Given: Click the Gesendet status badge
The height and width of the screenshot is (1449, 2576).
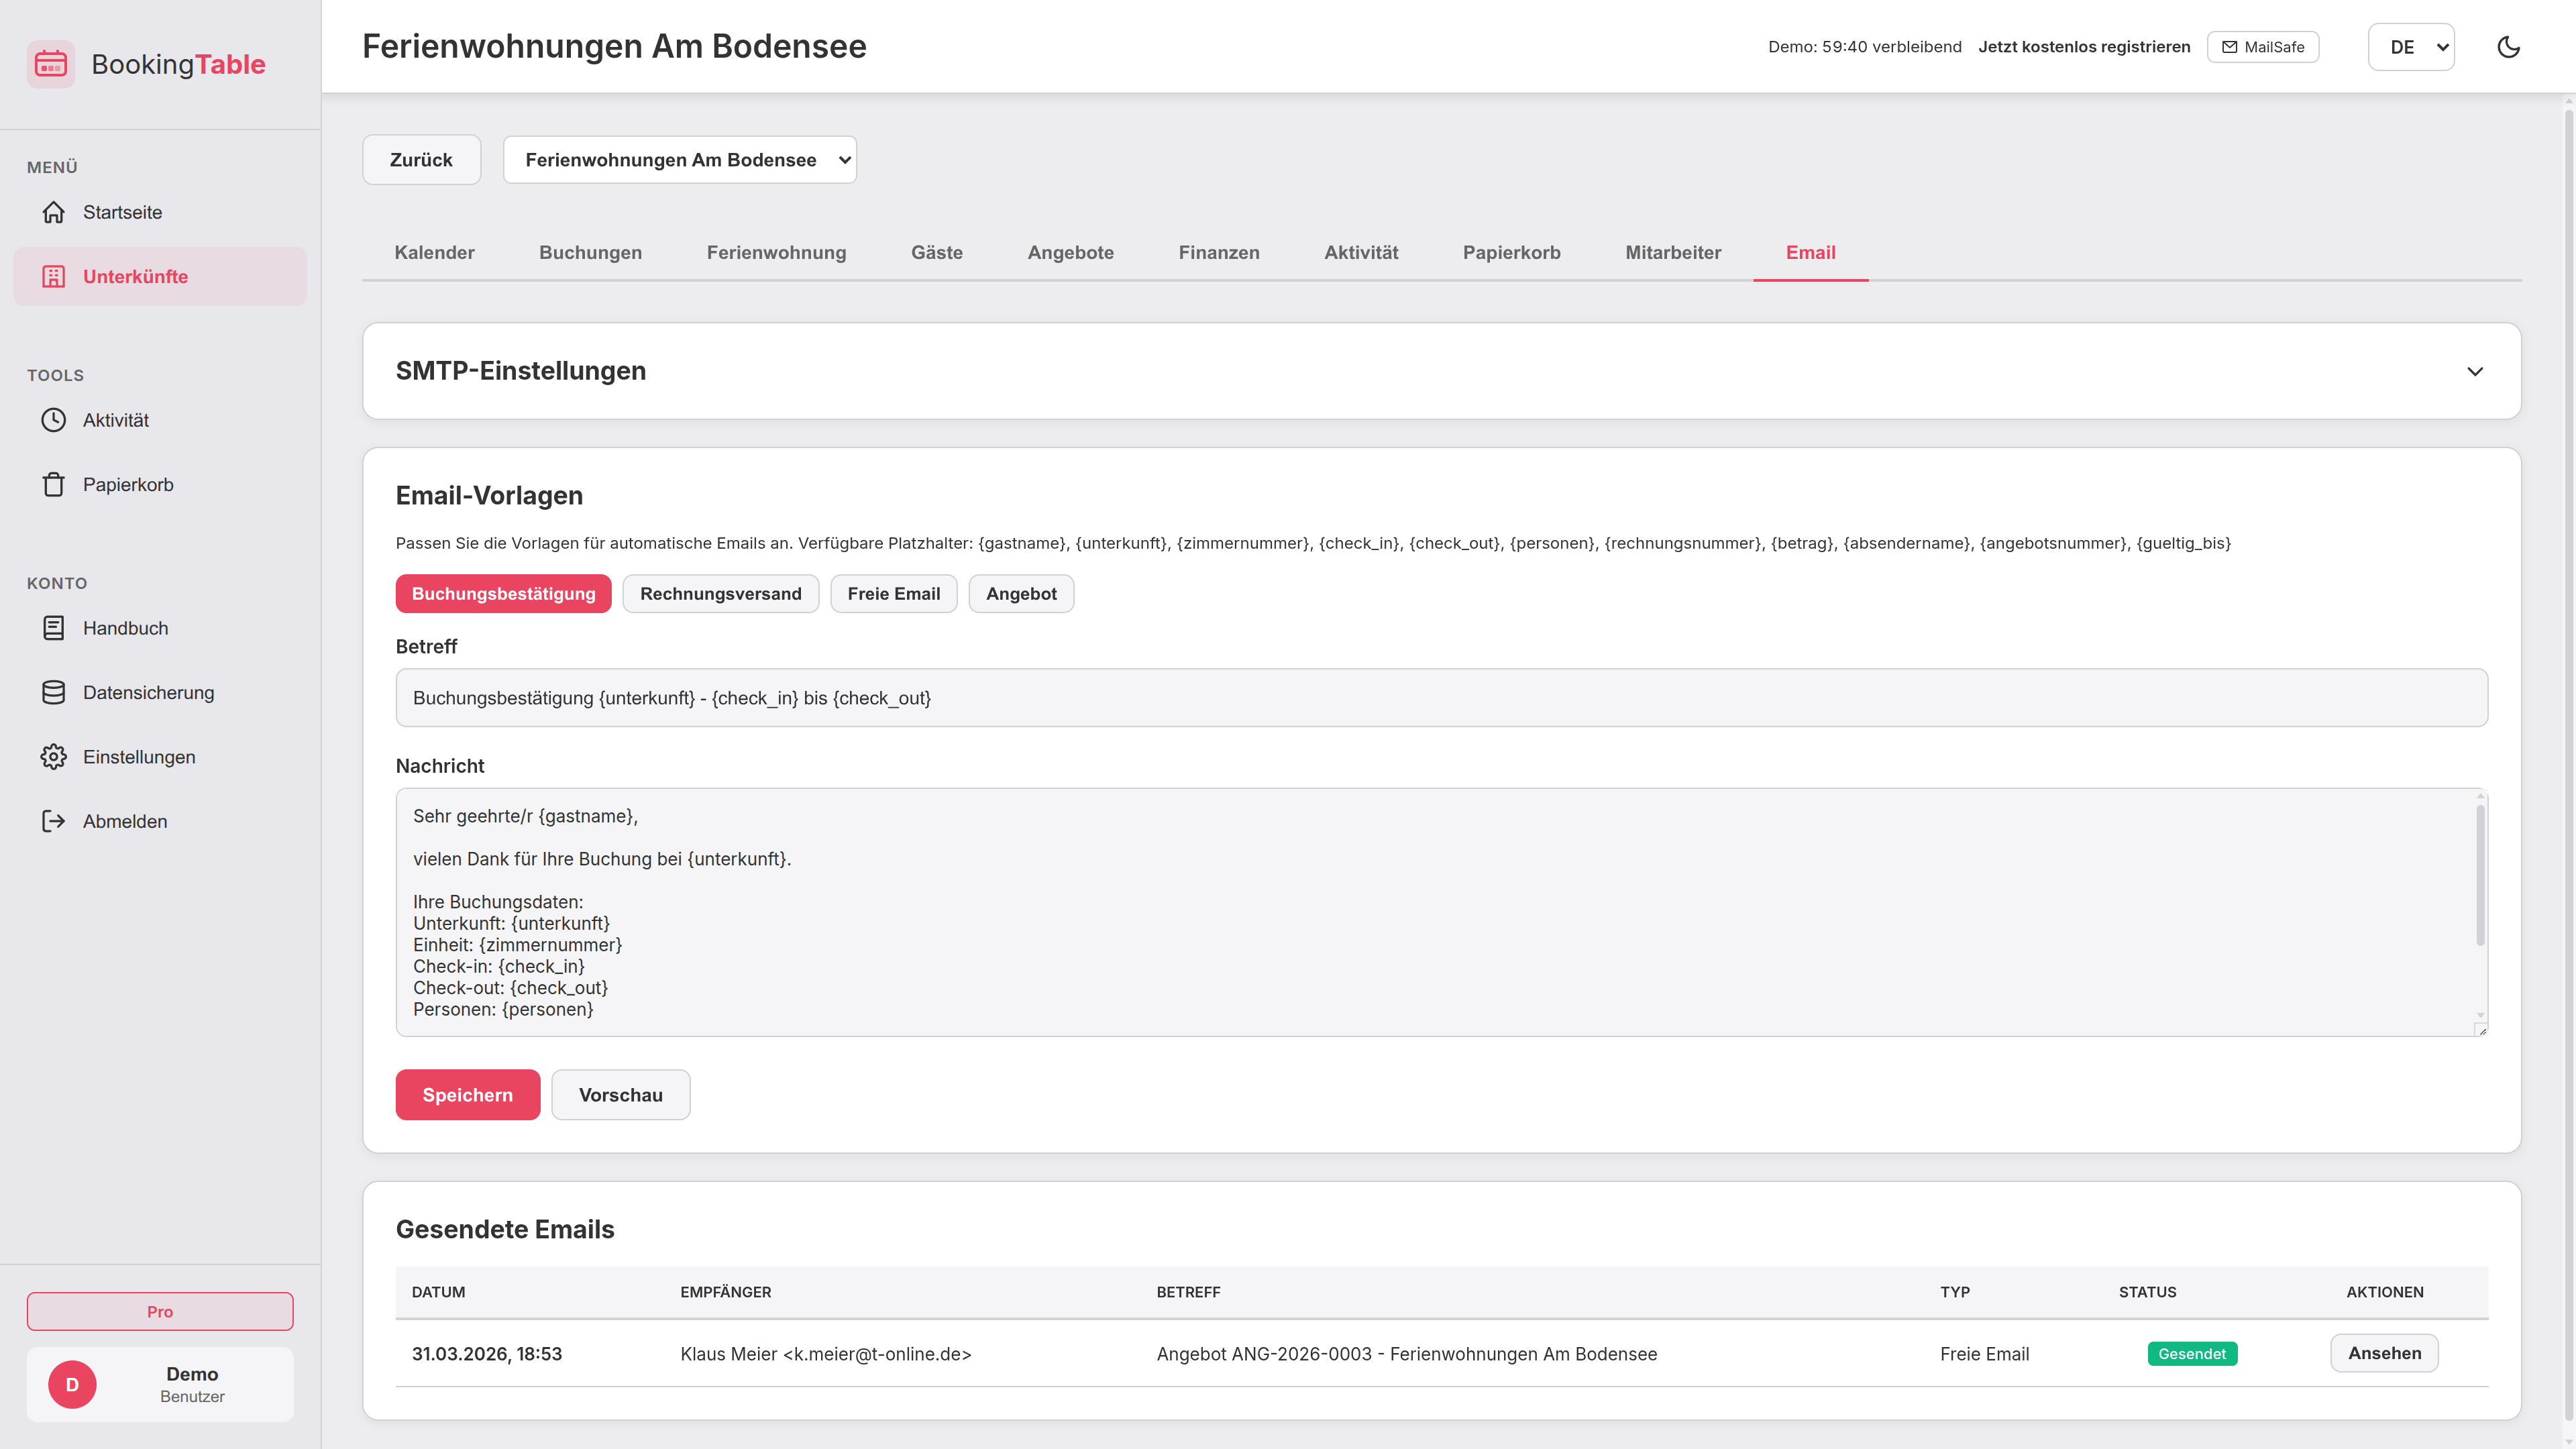Looking at the screenshot, I should (x=2192, y=1354).
